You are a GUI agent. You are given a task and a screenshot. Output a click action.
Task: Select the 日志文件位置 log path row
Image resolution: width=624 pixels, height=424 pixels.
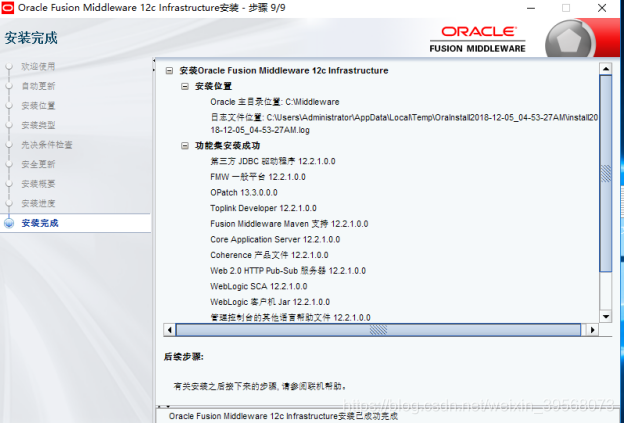(404, 123)
